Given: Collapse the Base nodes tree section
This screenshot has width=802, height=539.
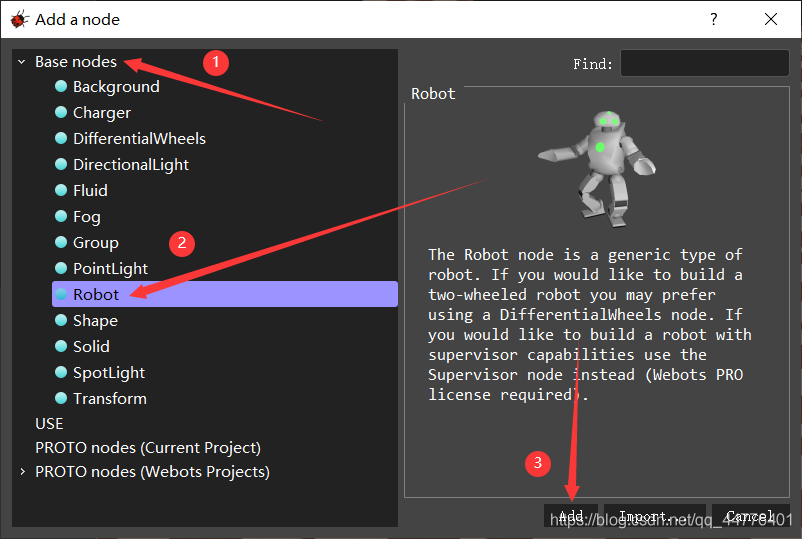Looking at the screenshot, I should (x=21, y=62).
